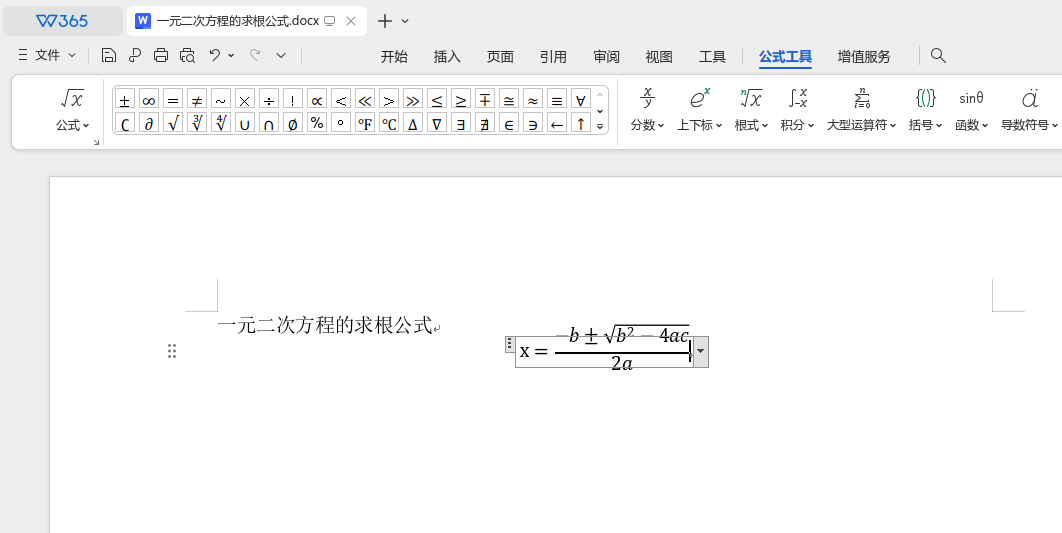Insert the less-than-or-equal ≤ symbol
The width and height of the screenshot is (1062, 533).
tap(437, 100)
